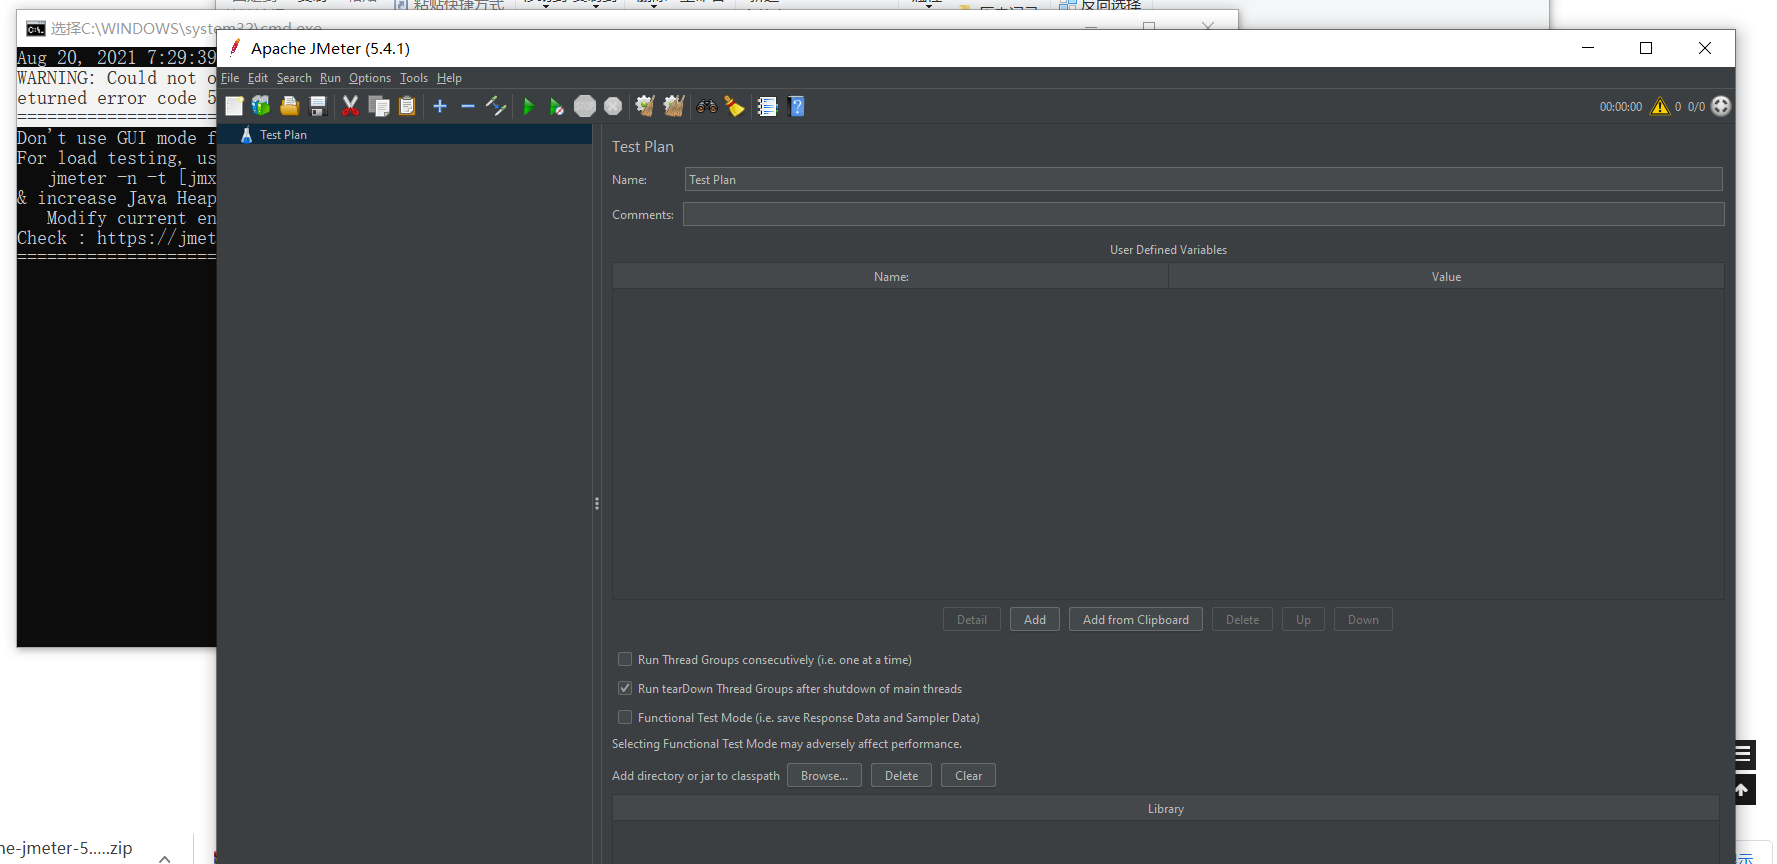The width and height of the screenshot is (1777, 864).
Task: Click the blue plus Expand All icon
Action: [x=440, y=106]
